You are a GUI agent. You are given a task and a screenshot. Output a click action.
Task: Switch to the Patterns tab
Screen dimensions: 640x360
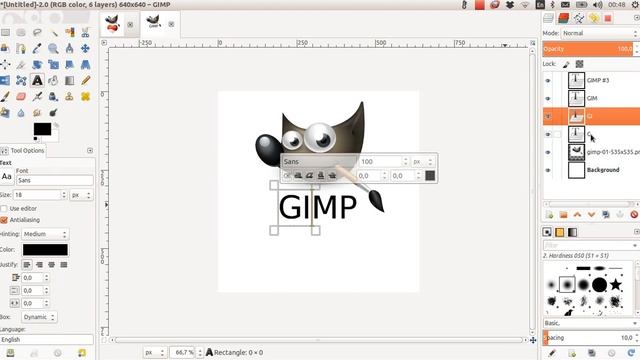[560, 232]
